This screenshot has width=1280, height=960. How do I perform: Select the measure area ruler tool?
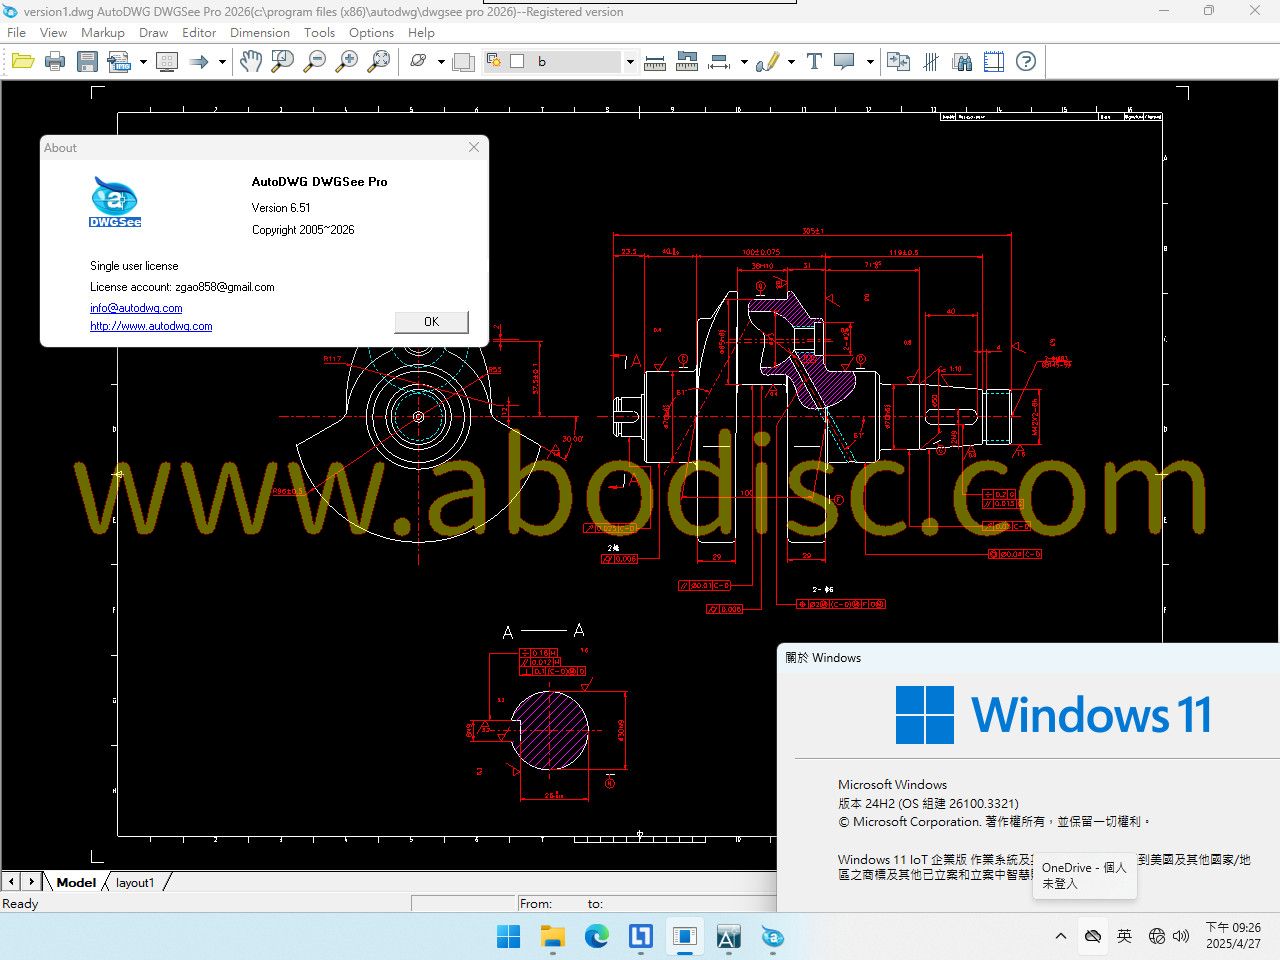click(687, 62)
